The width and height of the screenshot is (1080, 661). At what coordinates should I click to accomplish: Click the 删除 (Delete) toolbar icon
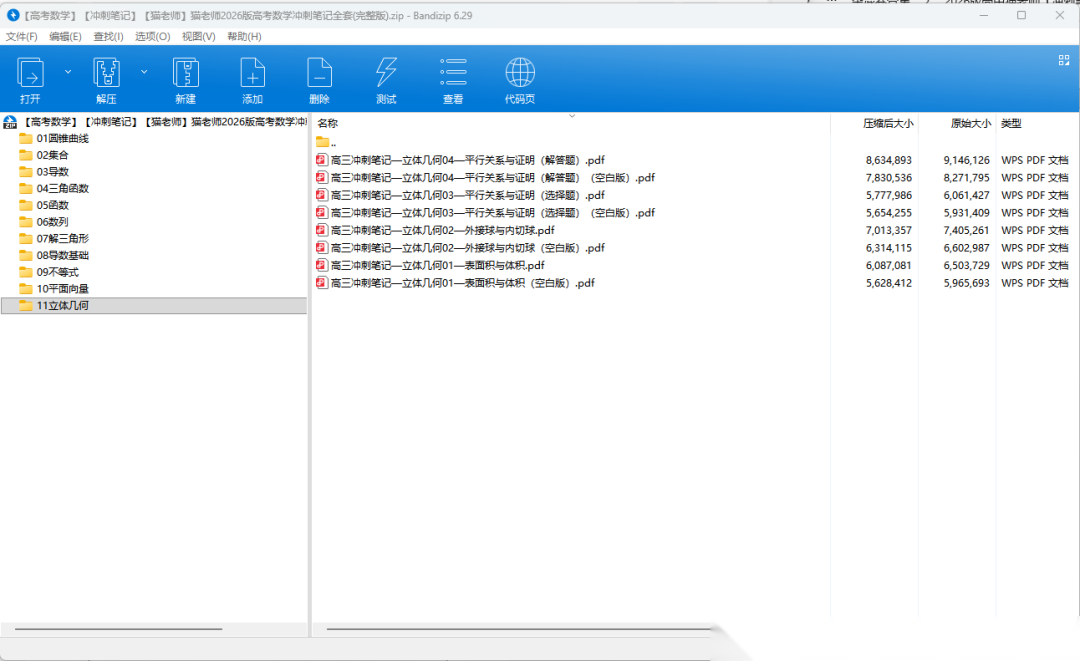319,74
